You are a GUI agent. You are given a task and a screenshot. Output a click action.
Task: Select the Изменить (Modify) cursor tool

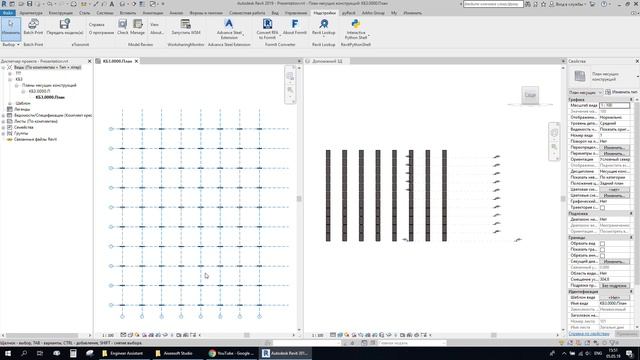point(11,29)
